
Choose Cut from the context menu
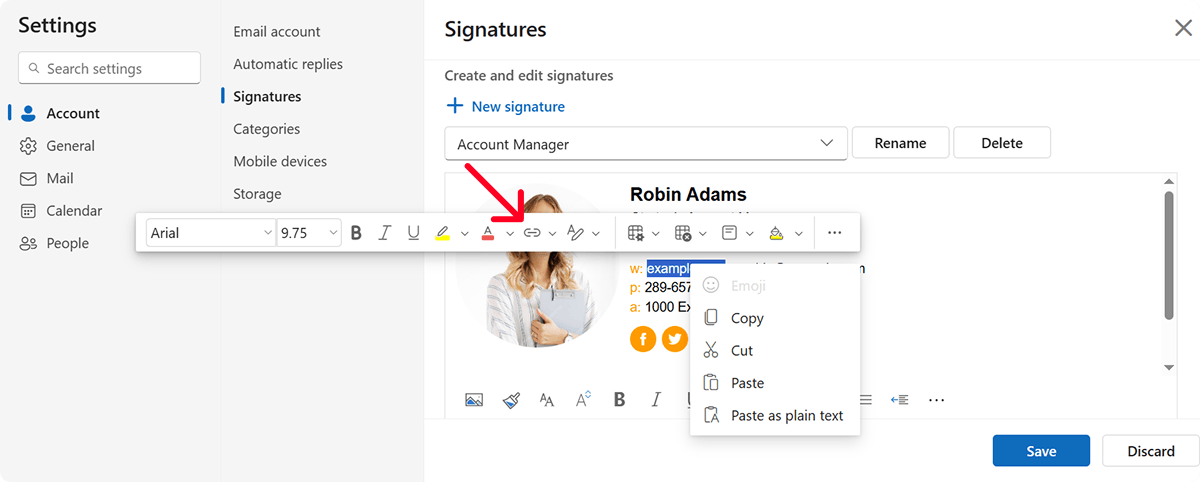click(x=775, y=351)
